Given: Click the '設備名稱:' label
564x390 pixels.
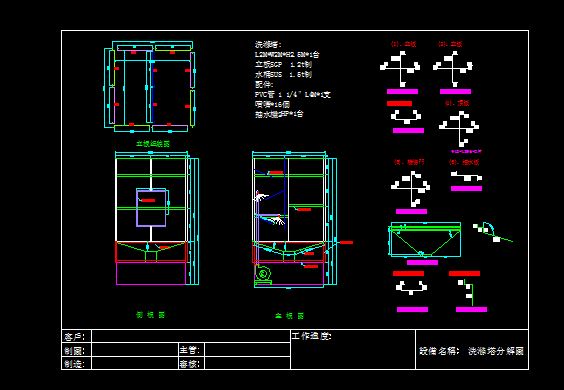Looking at the screenshot, I should coord(439,351).
